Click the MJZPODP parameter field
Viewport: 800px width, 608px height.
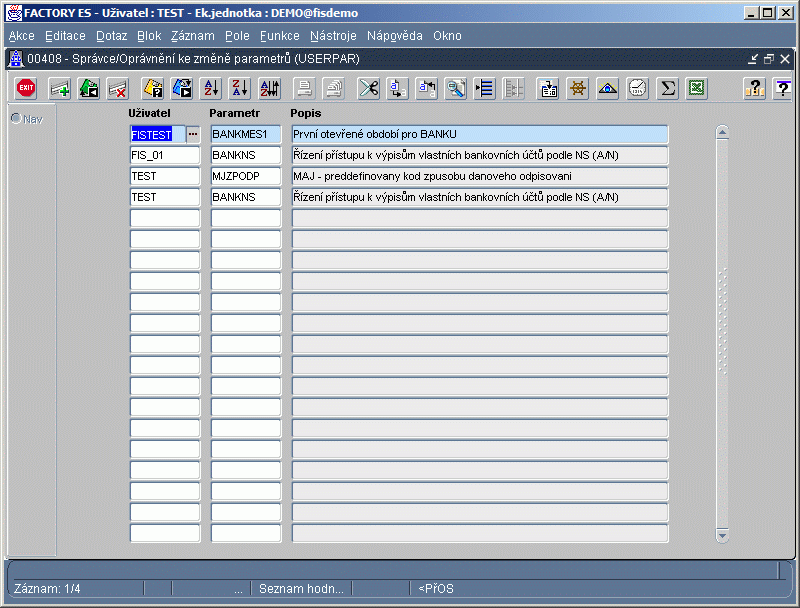(246, 176)
